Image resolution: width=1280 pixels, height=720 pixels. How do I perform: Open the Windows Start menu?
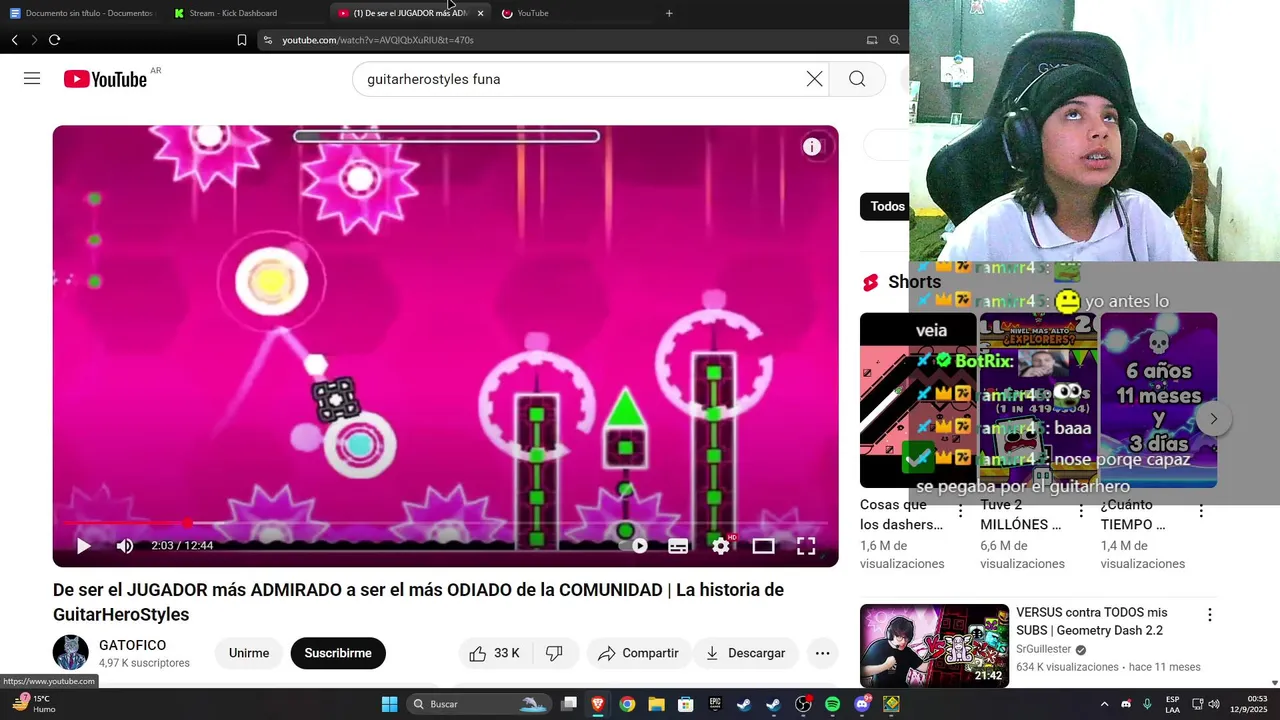coord(389,704)
